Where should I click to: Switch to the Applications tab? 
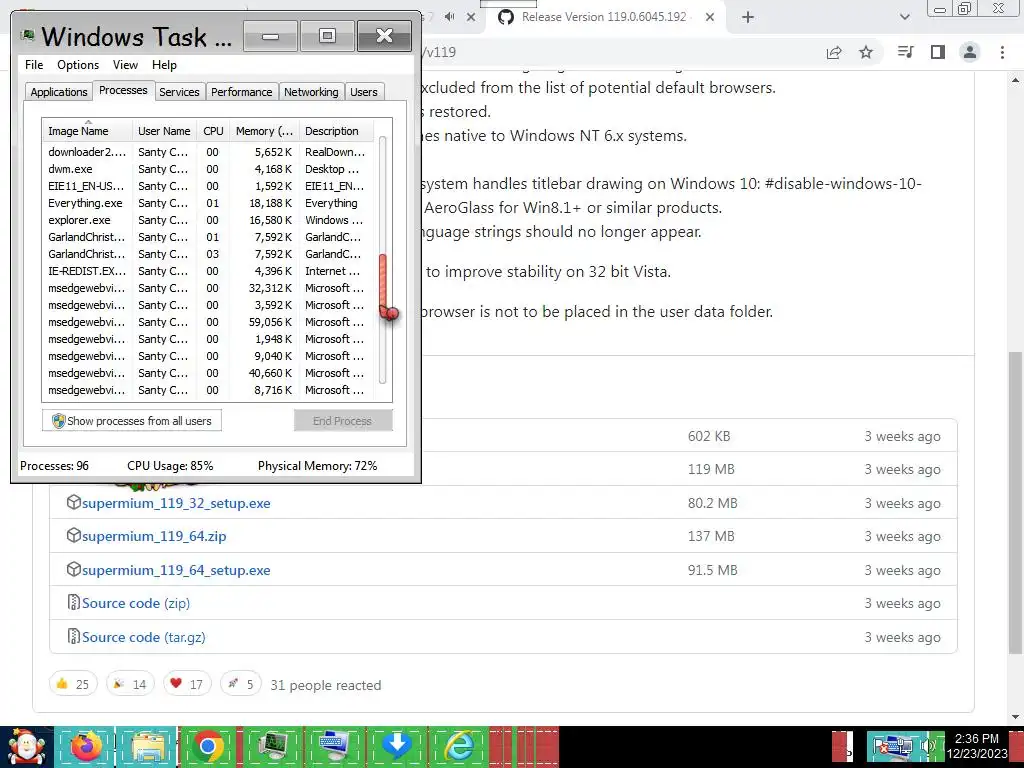pyautogui.click(x=59, y=92)
